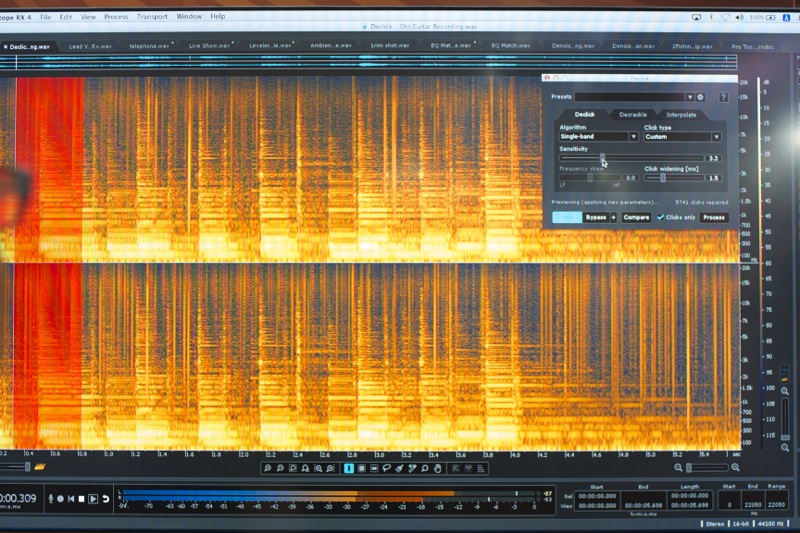Viewport: 800px width, 533px height.
Task: Switch to the Interpolate tab
Action: click(x=681, y=115)
